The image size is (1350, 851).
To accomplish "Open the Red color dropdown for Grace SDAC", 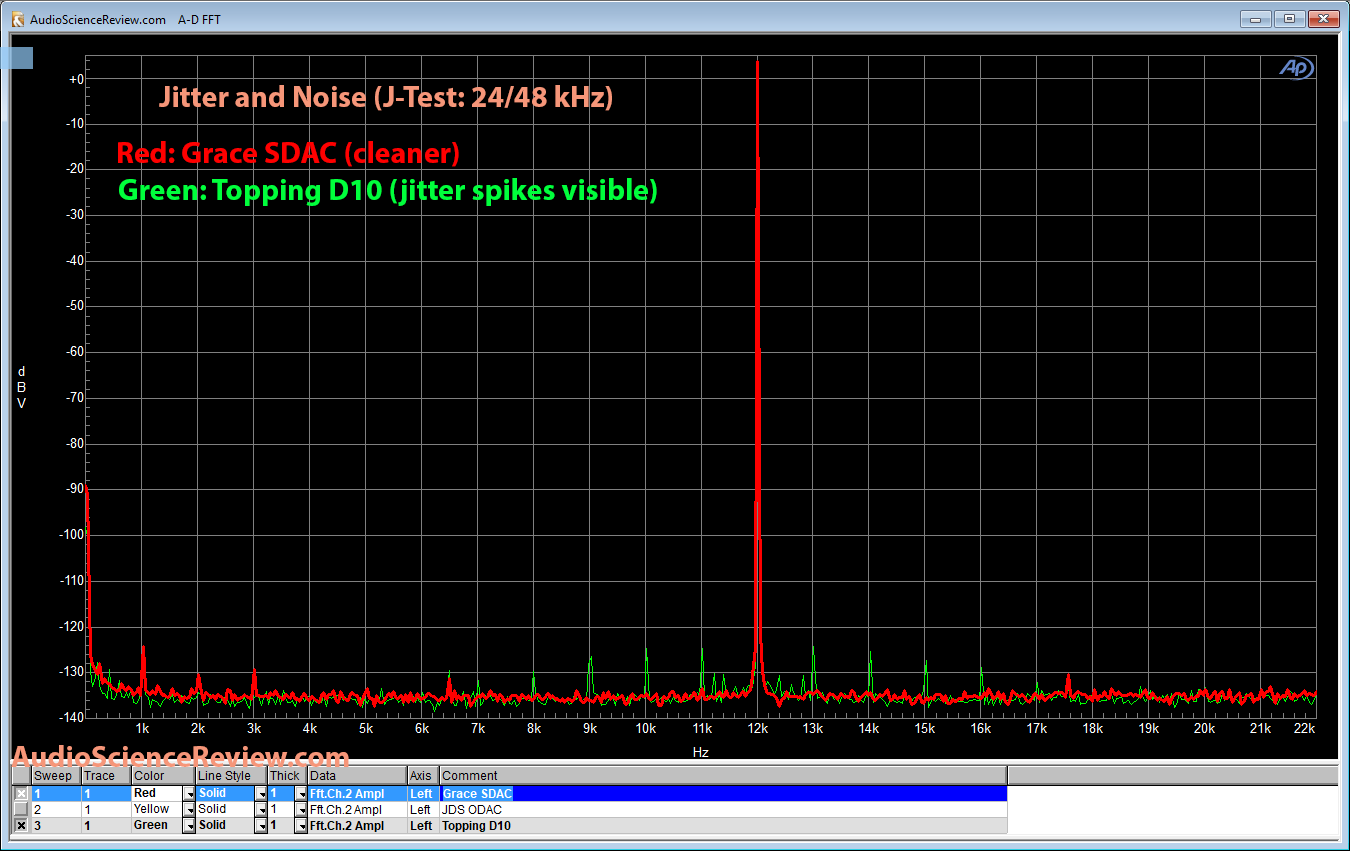I will [x=189, y=794].
